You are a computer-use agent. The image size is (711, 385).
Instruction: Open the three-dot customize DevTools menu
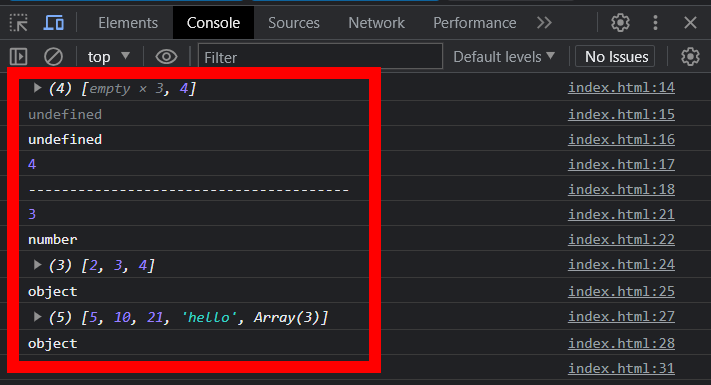point(655,23)
